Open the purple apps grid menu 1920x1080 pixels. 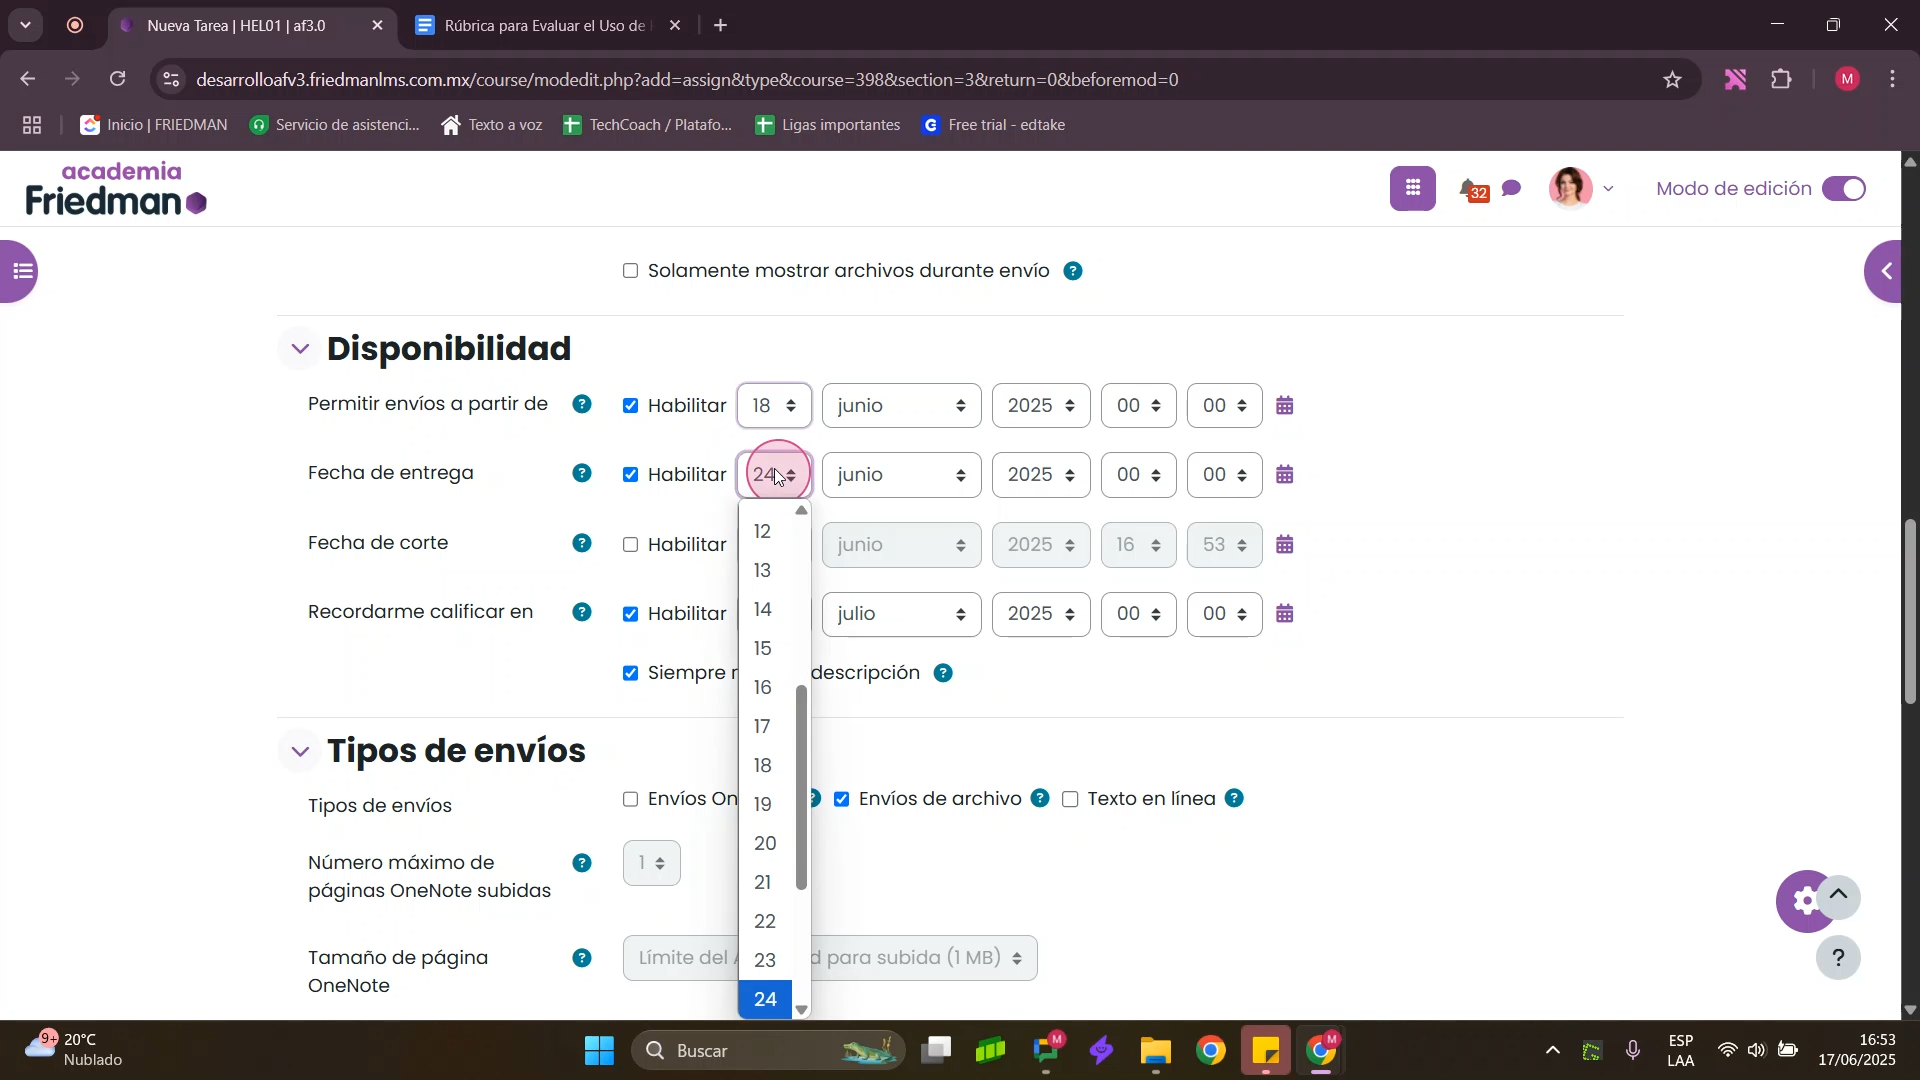point(1412,189)
